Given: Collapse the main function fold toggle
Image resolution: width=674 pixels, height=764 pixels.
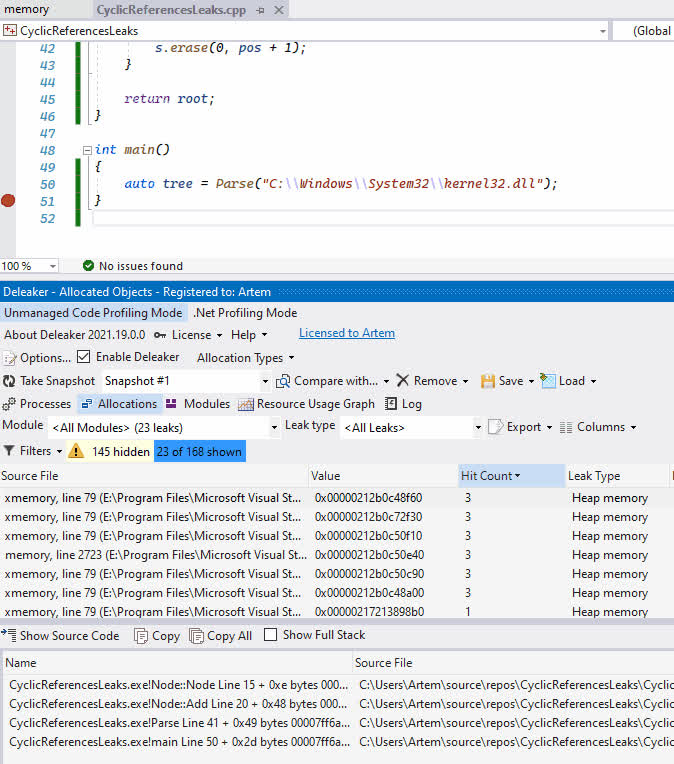Looking at the screenshot, I should tap(87, 150).
